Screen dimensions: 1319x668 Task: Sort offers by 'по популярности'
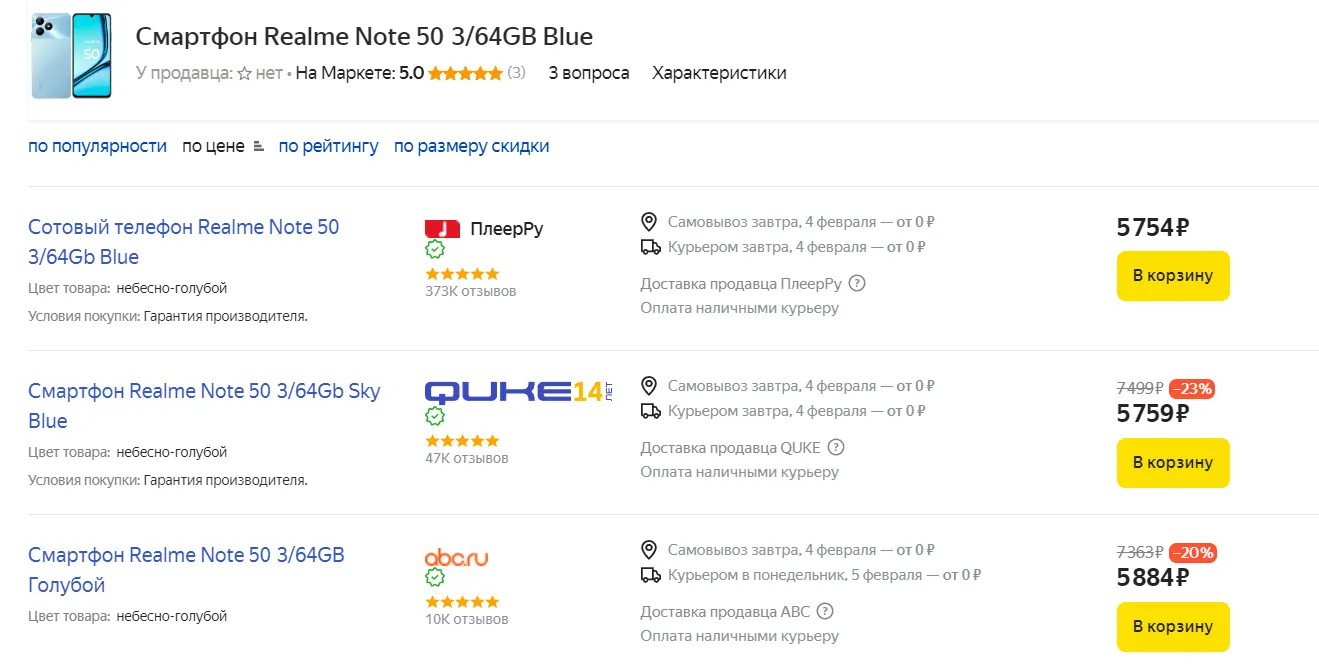[97, 146]
